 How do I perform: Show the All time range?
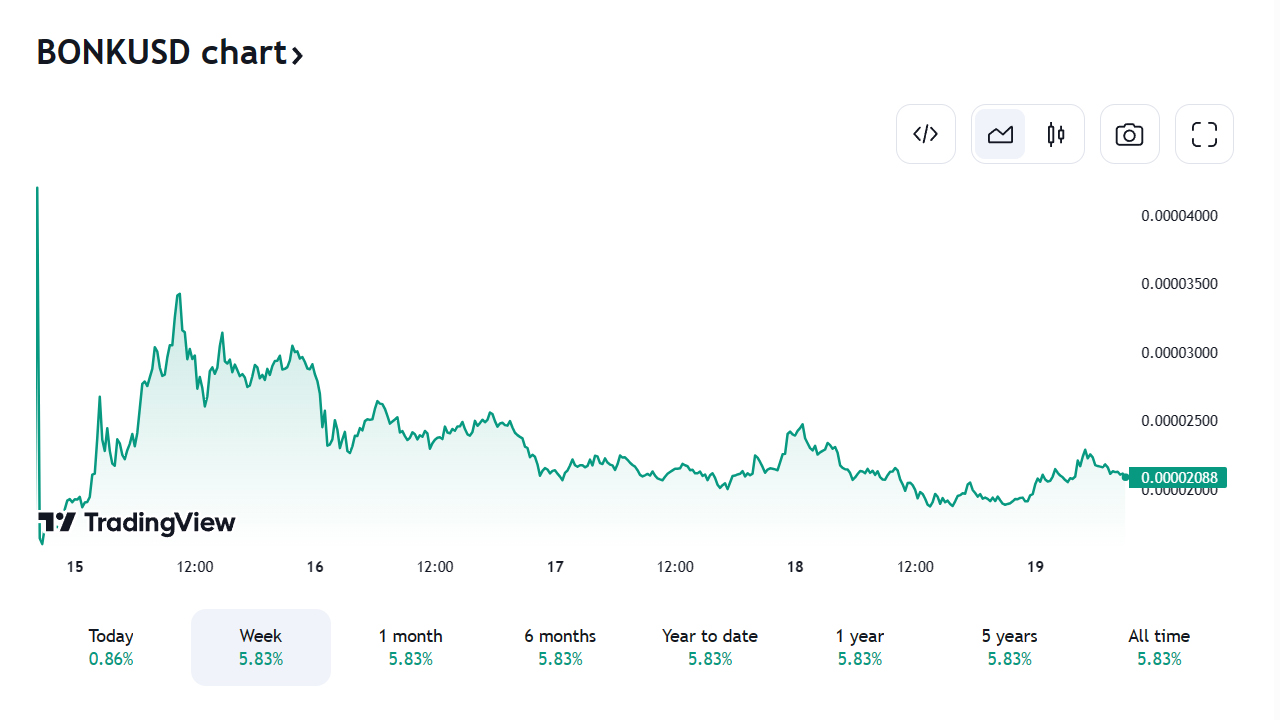[x=1159, y=647]
